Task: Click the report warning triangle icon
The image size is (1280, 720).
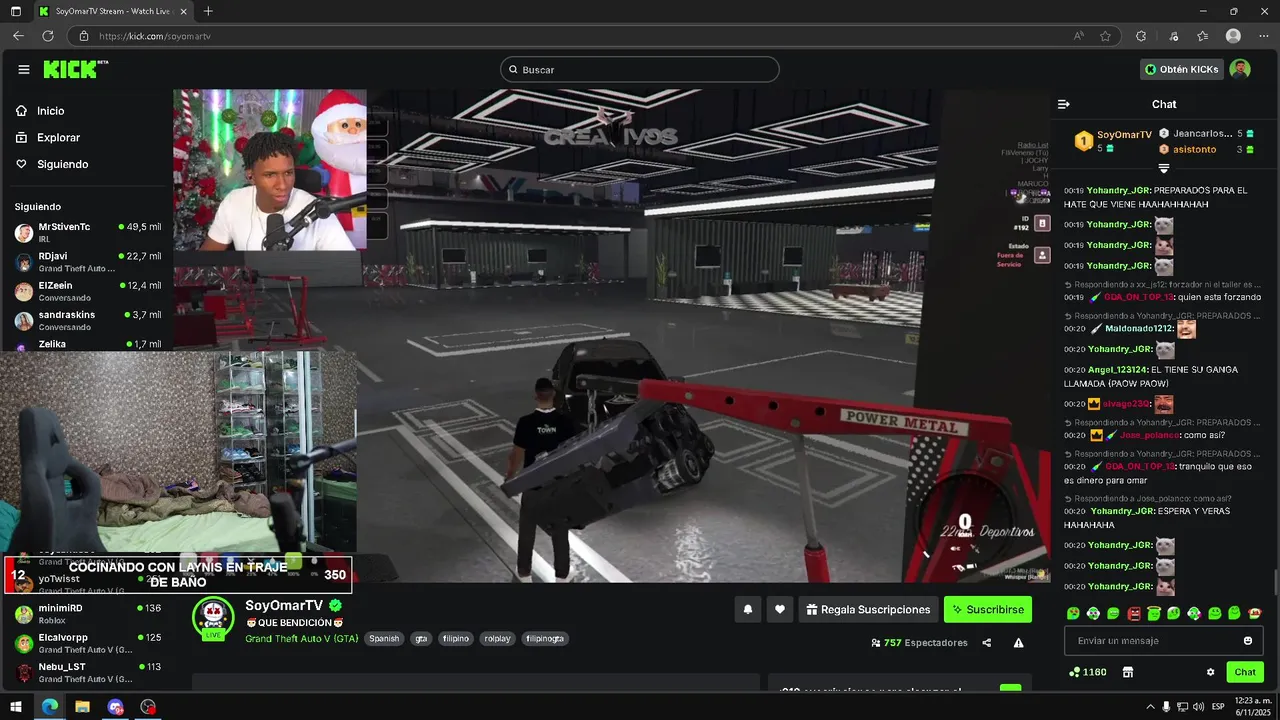Action: 1018,643
